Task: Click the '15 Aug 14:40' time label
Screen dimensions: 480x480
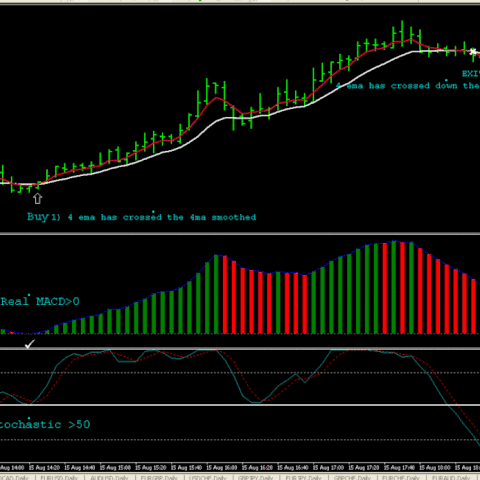Action: (x=80, y=468)
